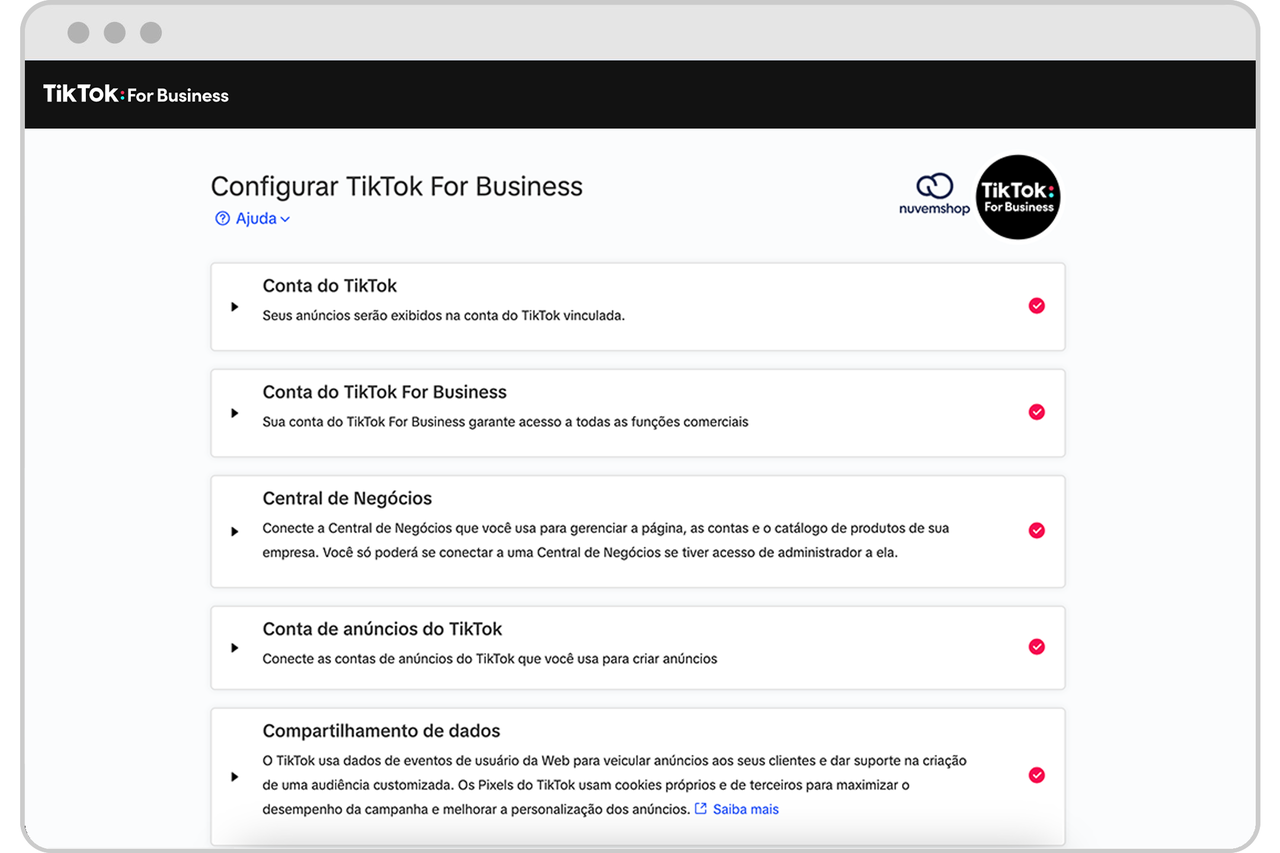Click text 'Conecte as contas de anúncios do TikTok'
Viewport: 1280px width, 853px height.
(388, 659)
